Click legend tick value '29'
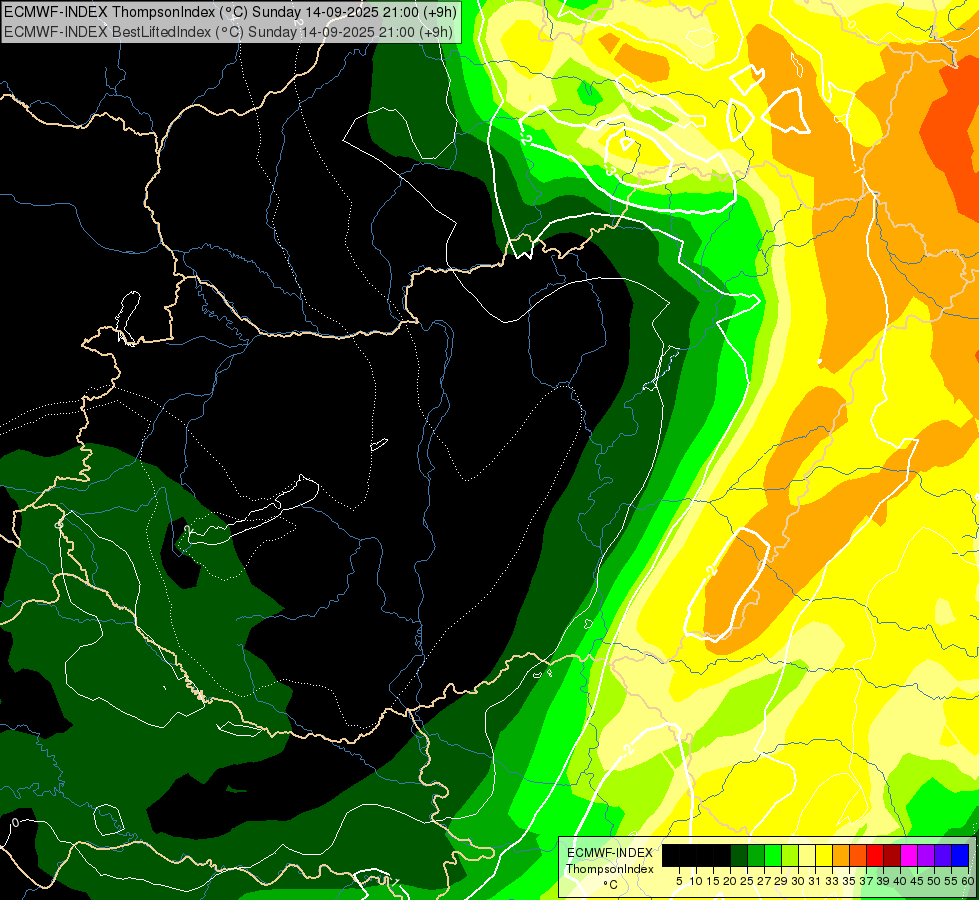Image resolution: width=979 pixels, height=900 pixels. (782, 881)
